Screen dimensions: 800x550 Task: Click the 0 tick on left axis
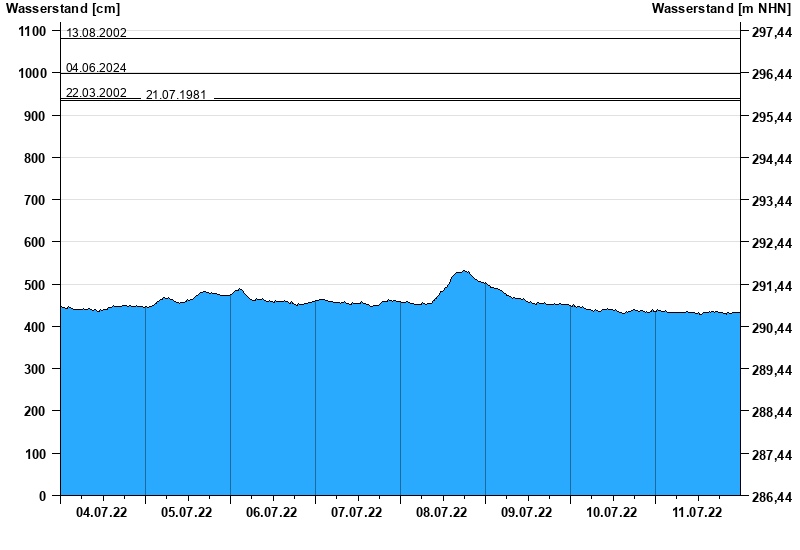click(x=42, y=496)
